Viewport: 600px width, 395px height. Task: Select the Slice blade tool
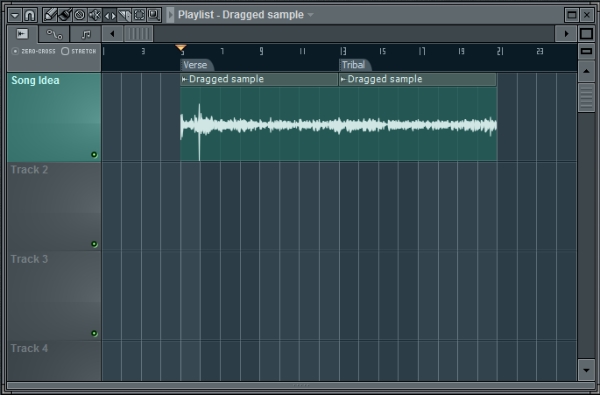(124, 15)
